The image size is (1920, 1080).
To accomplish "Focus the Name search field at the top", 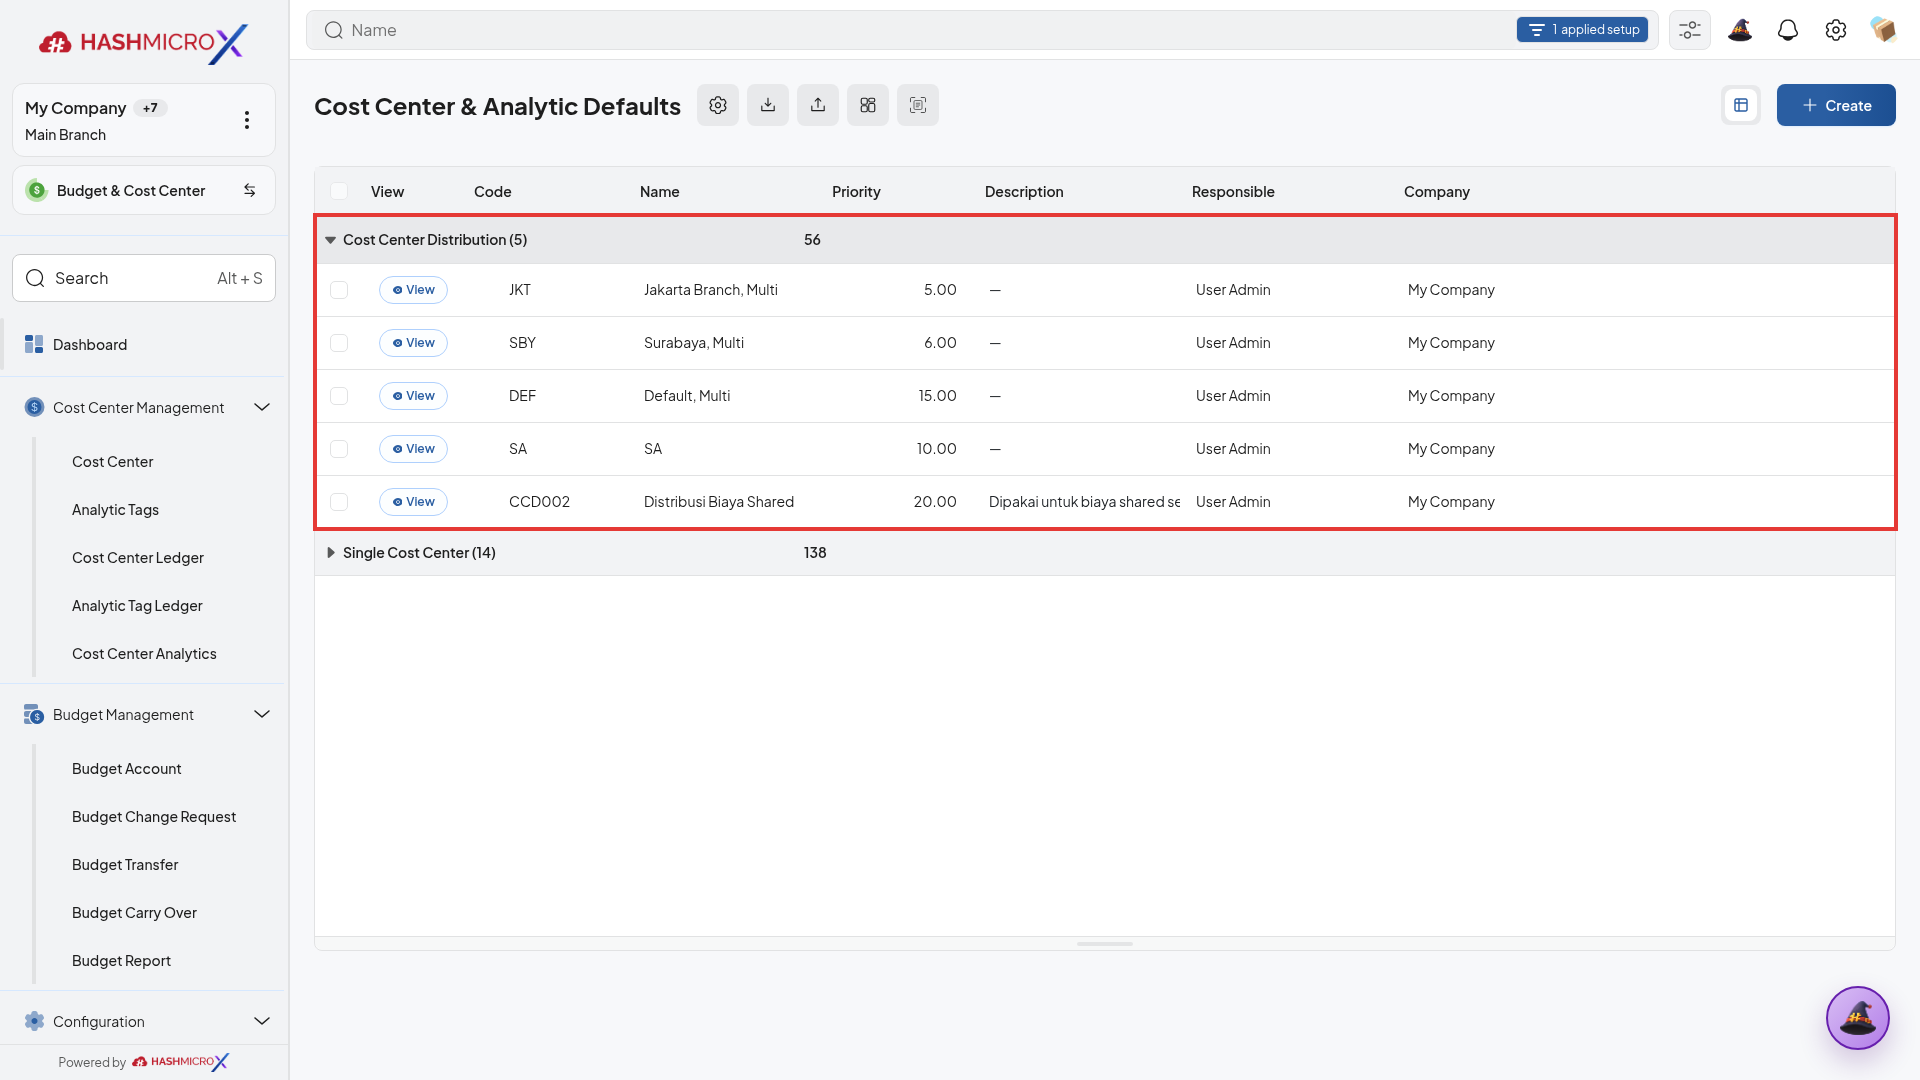I will coord(920,30).
